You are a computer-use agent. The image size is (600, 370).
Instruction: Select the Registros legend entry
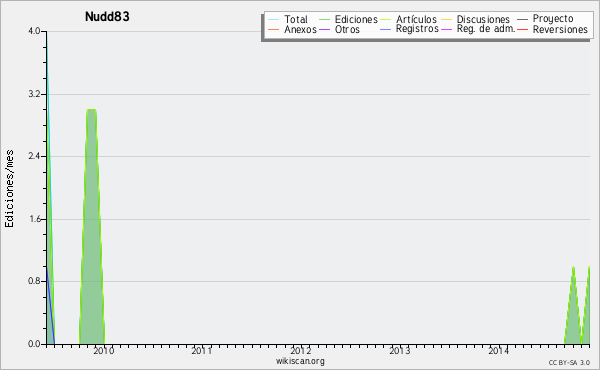pos(417,29)
